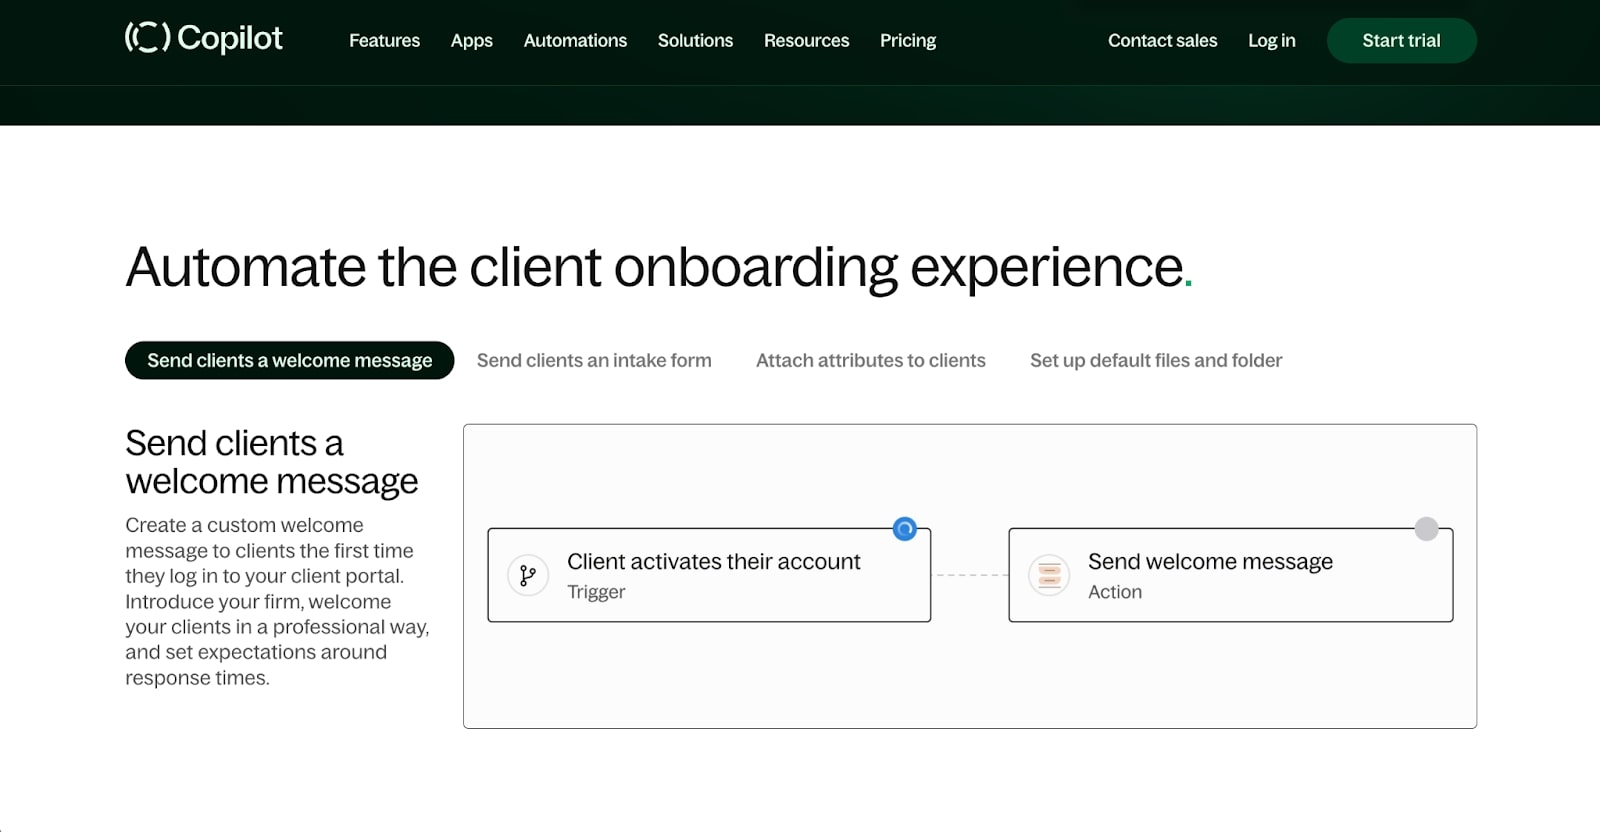Open the Copilot logo homepage link
The image size is (1600, 832).
pos(204,38)
